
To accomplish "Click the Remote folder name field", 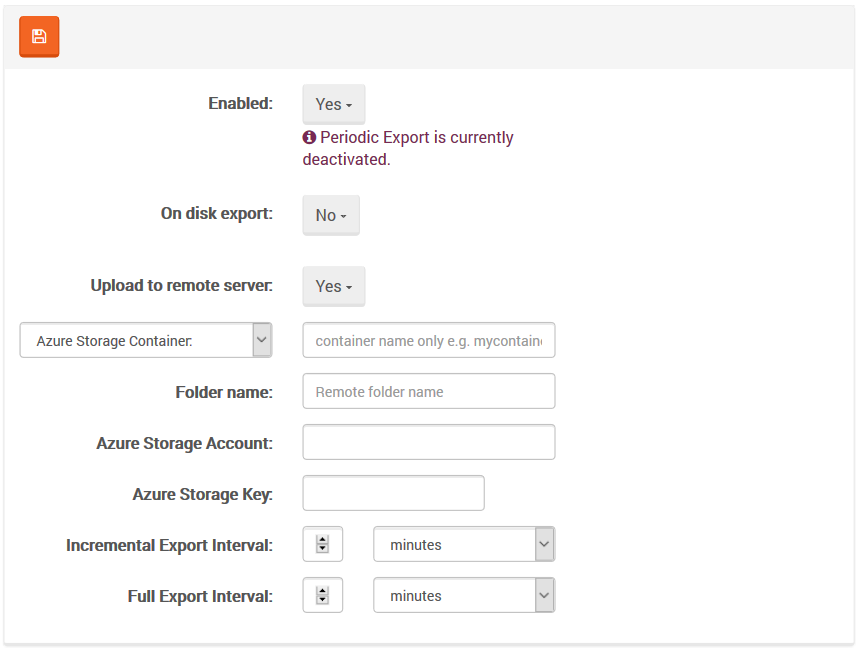I will [x=429, y=391].
